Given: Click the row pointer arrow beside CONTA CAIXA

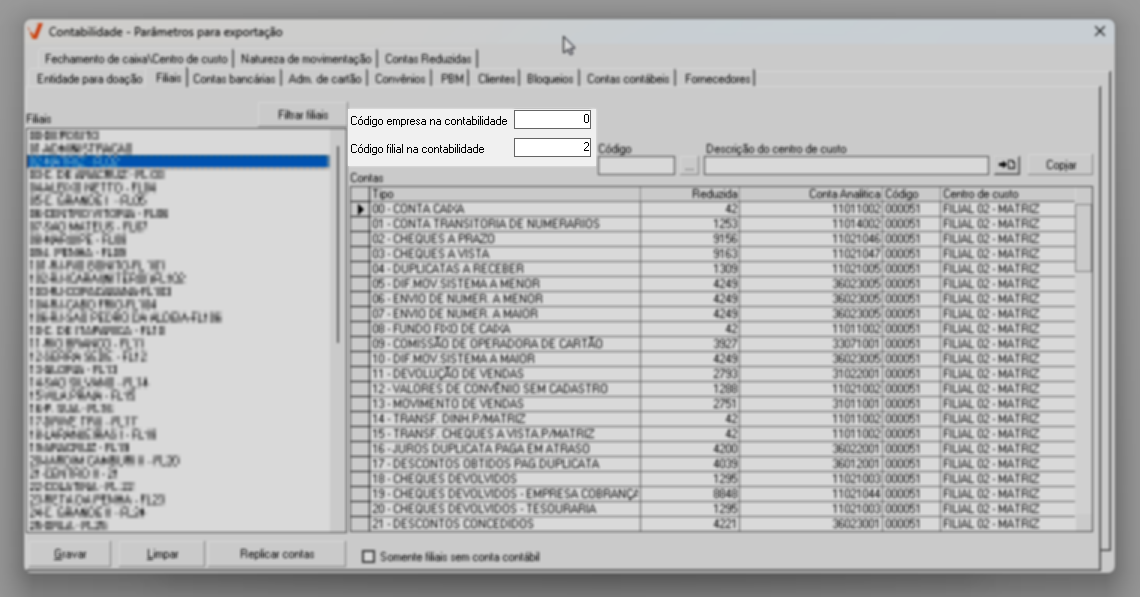Looking at the screenshot, I should click(360, 209).
